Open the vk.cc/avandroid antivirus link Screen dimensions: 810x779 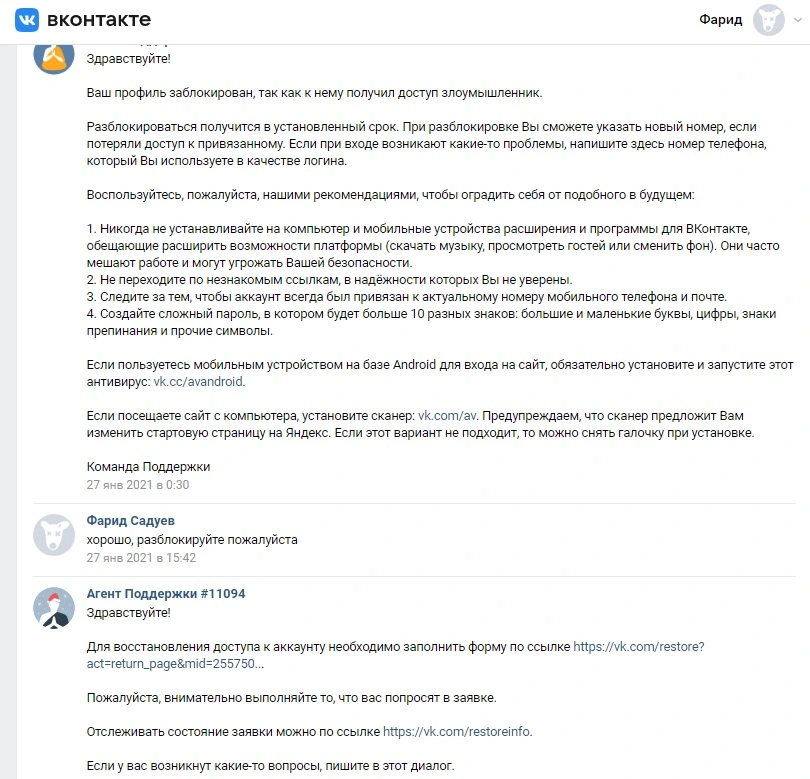click(x=198, y=382)
